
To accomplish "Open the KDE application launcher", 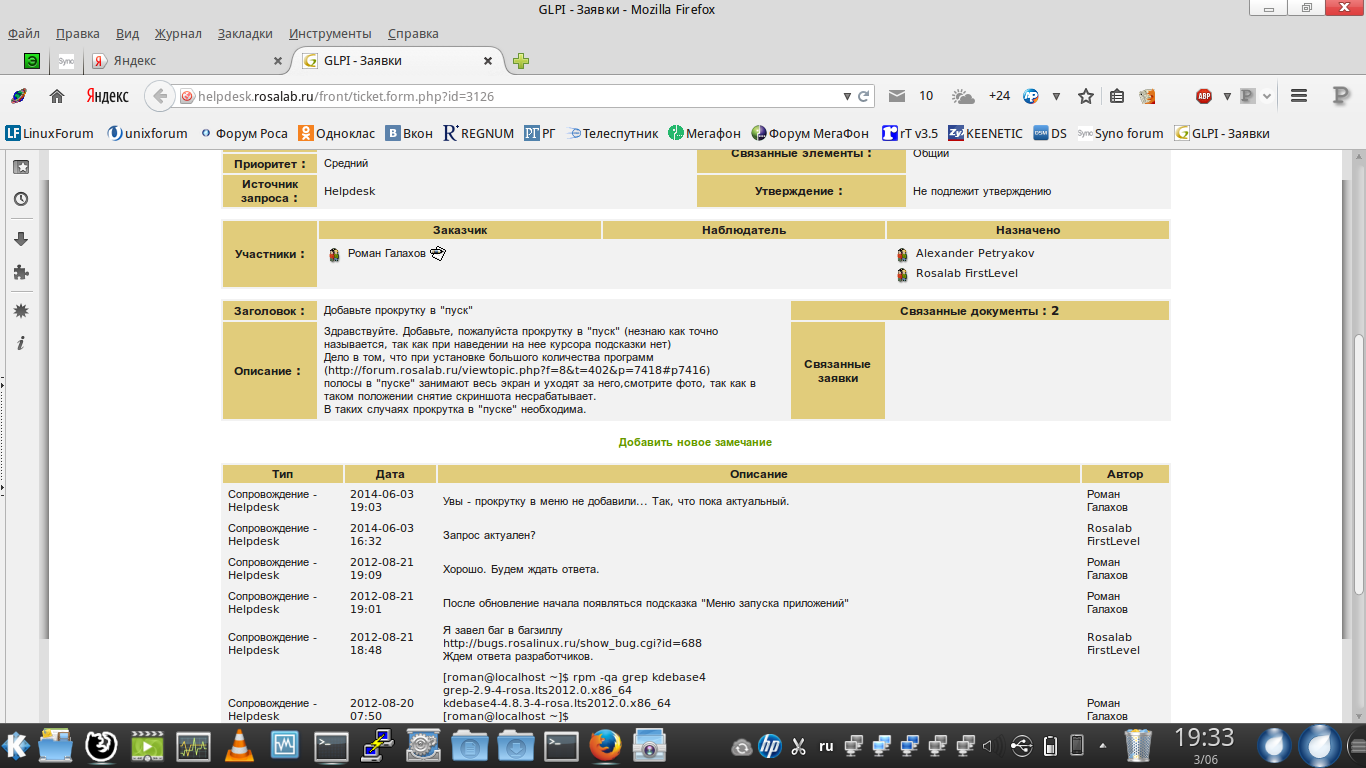I will 17,745.
